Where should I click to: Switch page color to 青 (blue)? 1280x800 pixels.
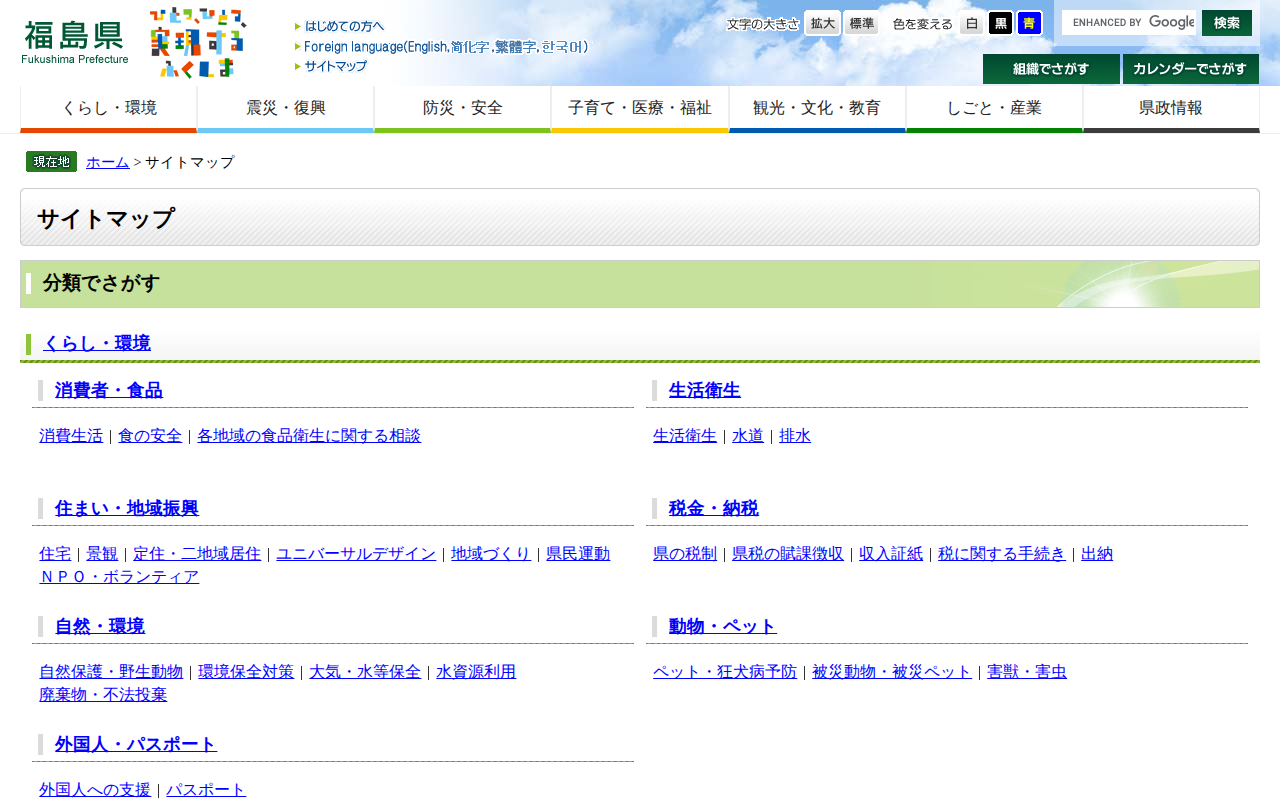click(x=1028, y=23)
